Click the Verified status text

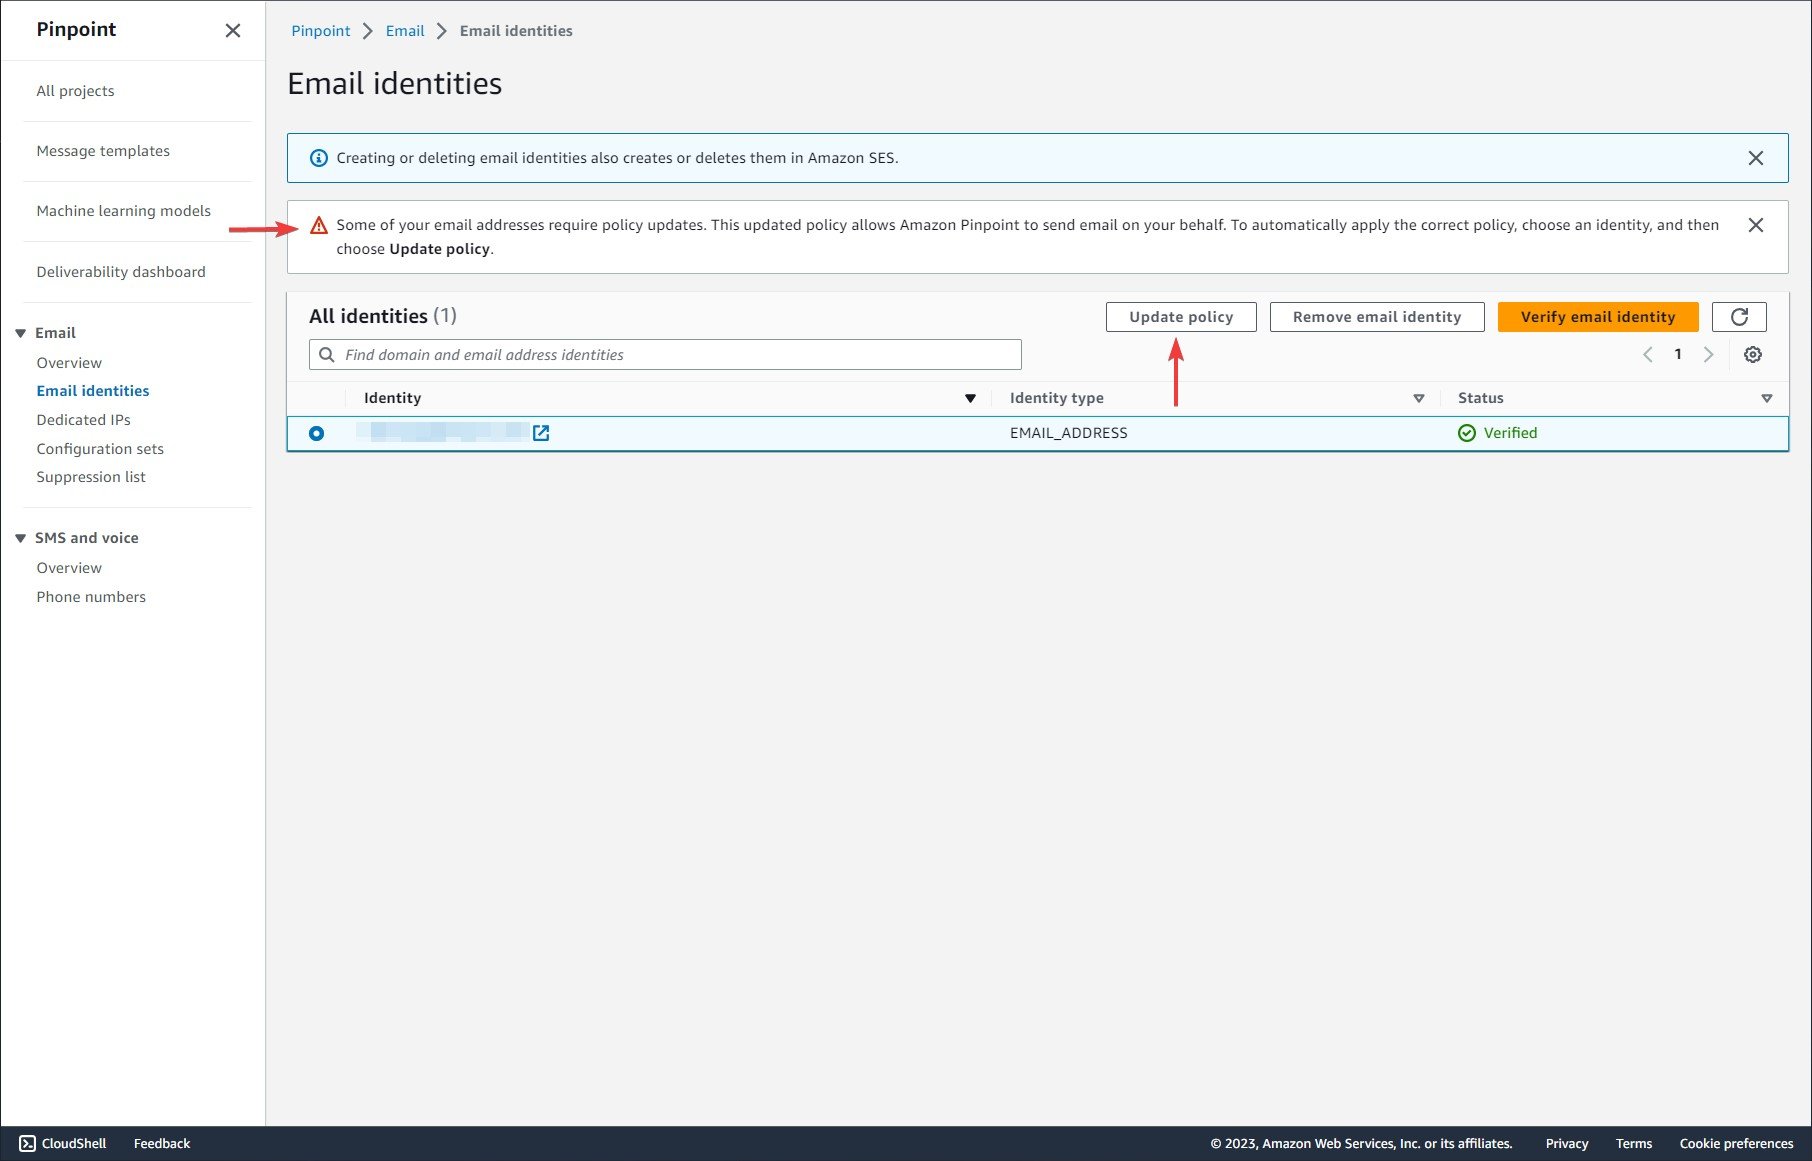(x=1510, y=433)
